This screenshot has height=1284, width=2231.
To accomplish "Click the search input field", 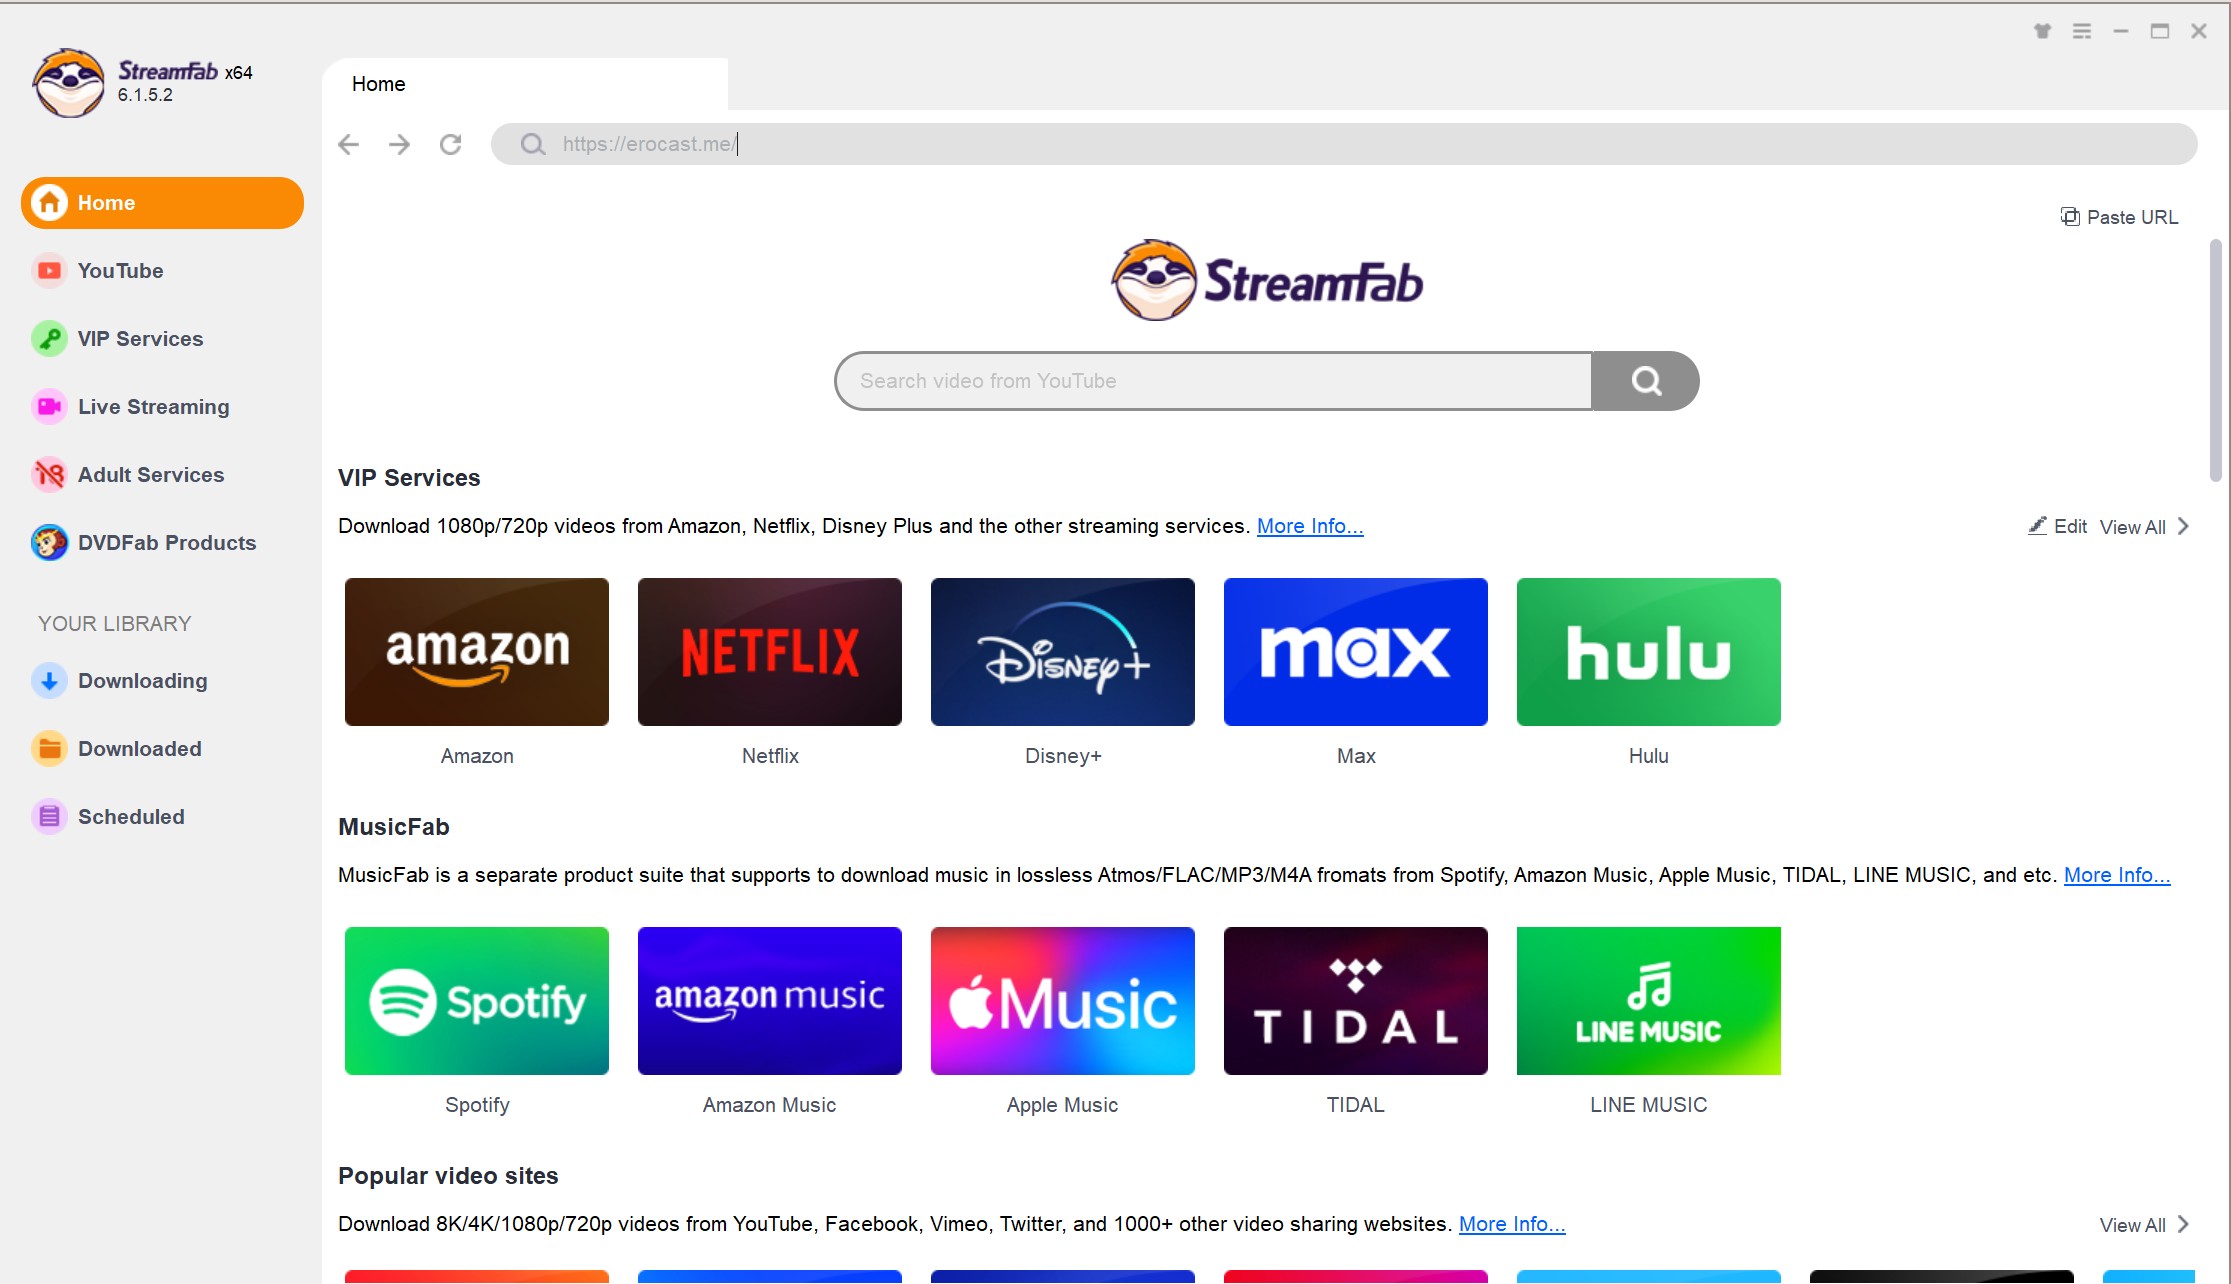I will [1211, 380].
